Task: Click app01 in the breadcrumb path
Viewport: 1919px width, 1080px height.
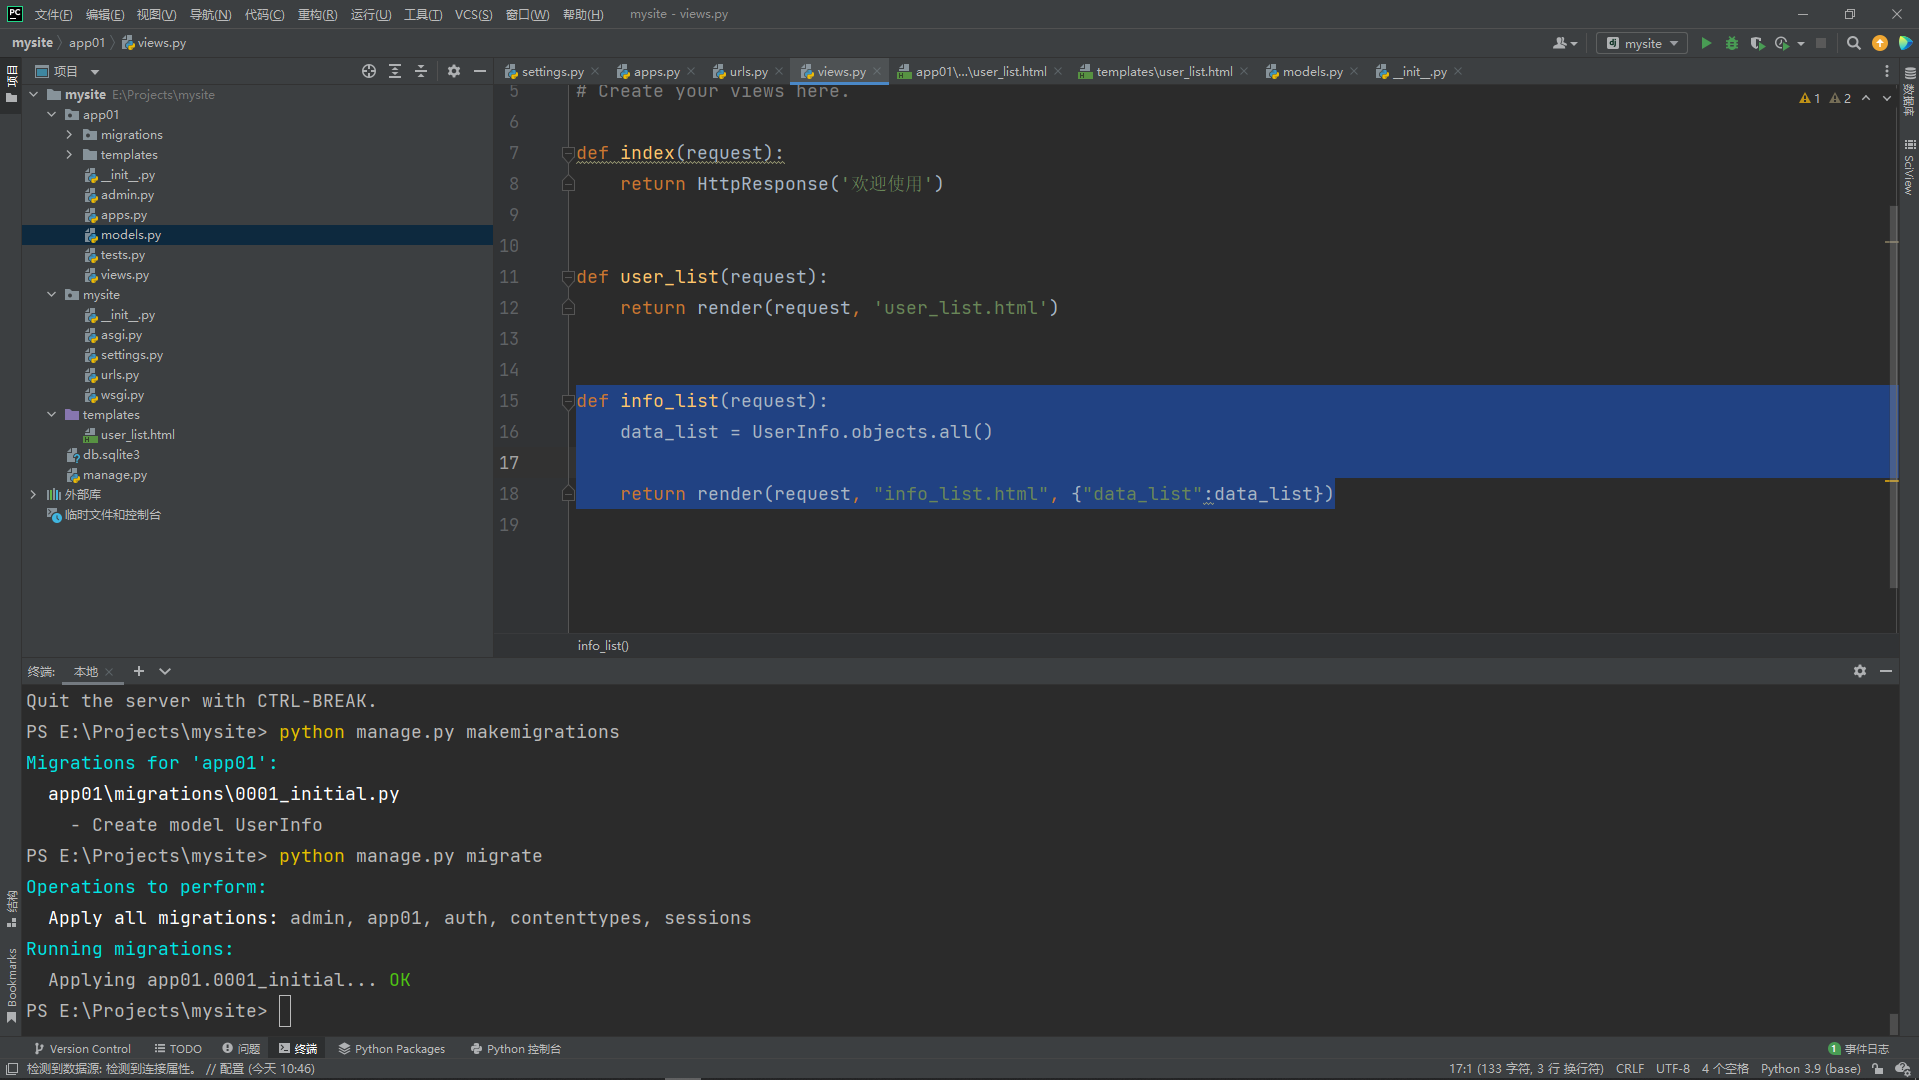Action: tap(86, 43)
